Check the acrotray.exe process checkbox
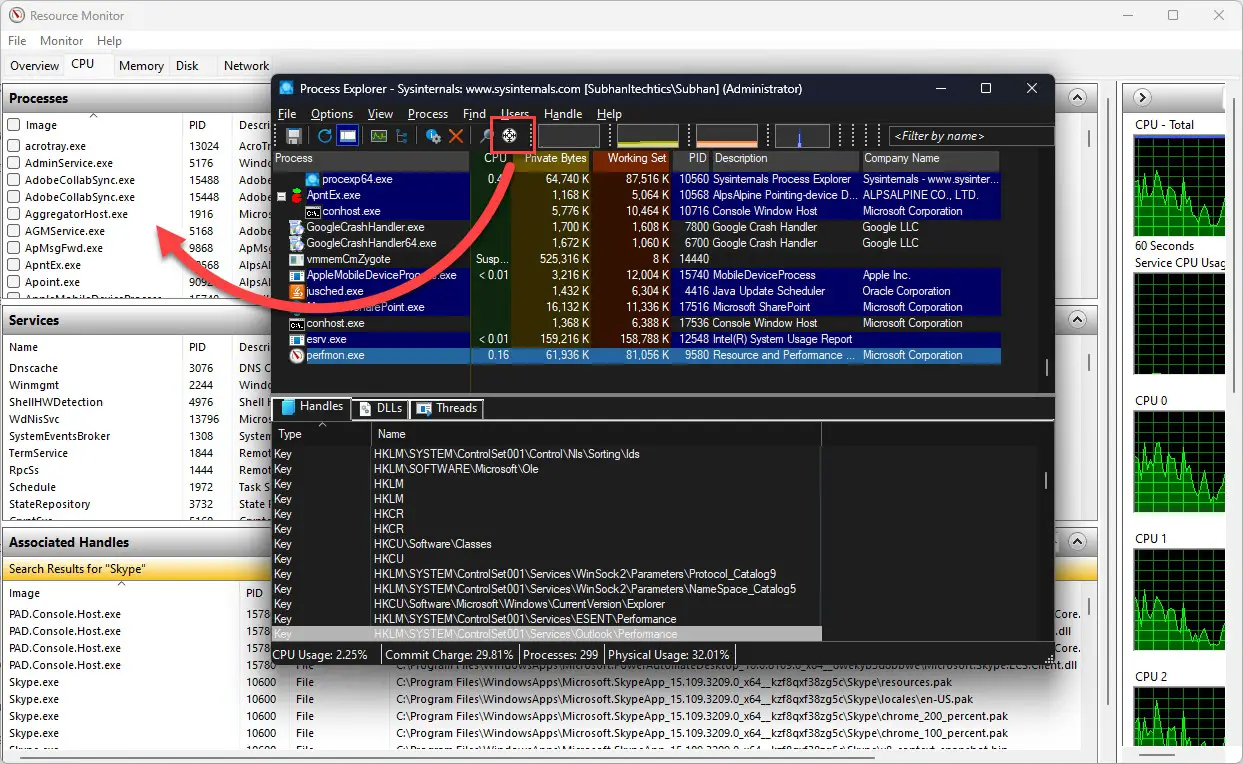Viewport: 1243px width, 764px height. tap(14, 146)
